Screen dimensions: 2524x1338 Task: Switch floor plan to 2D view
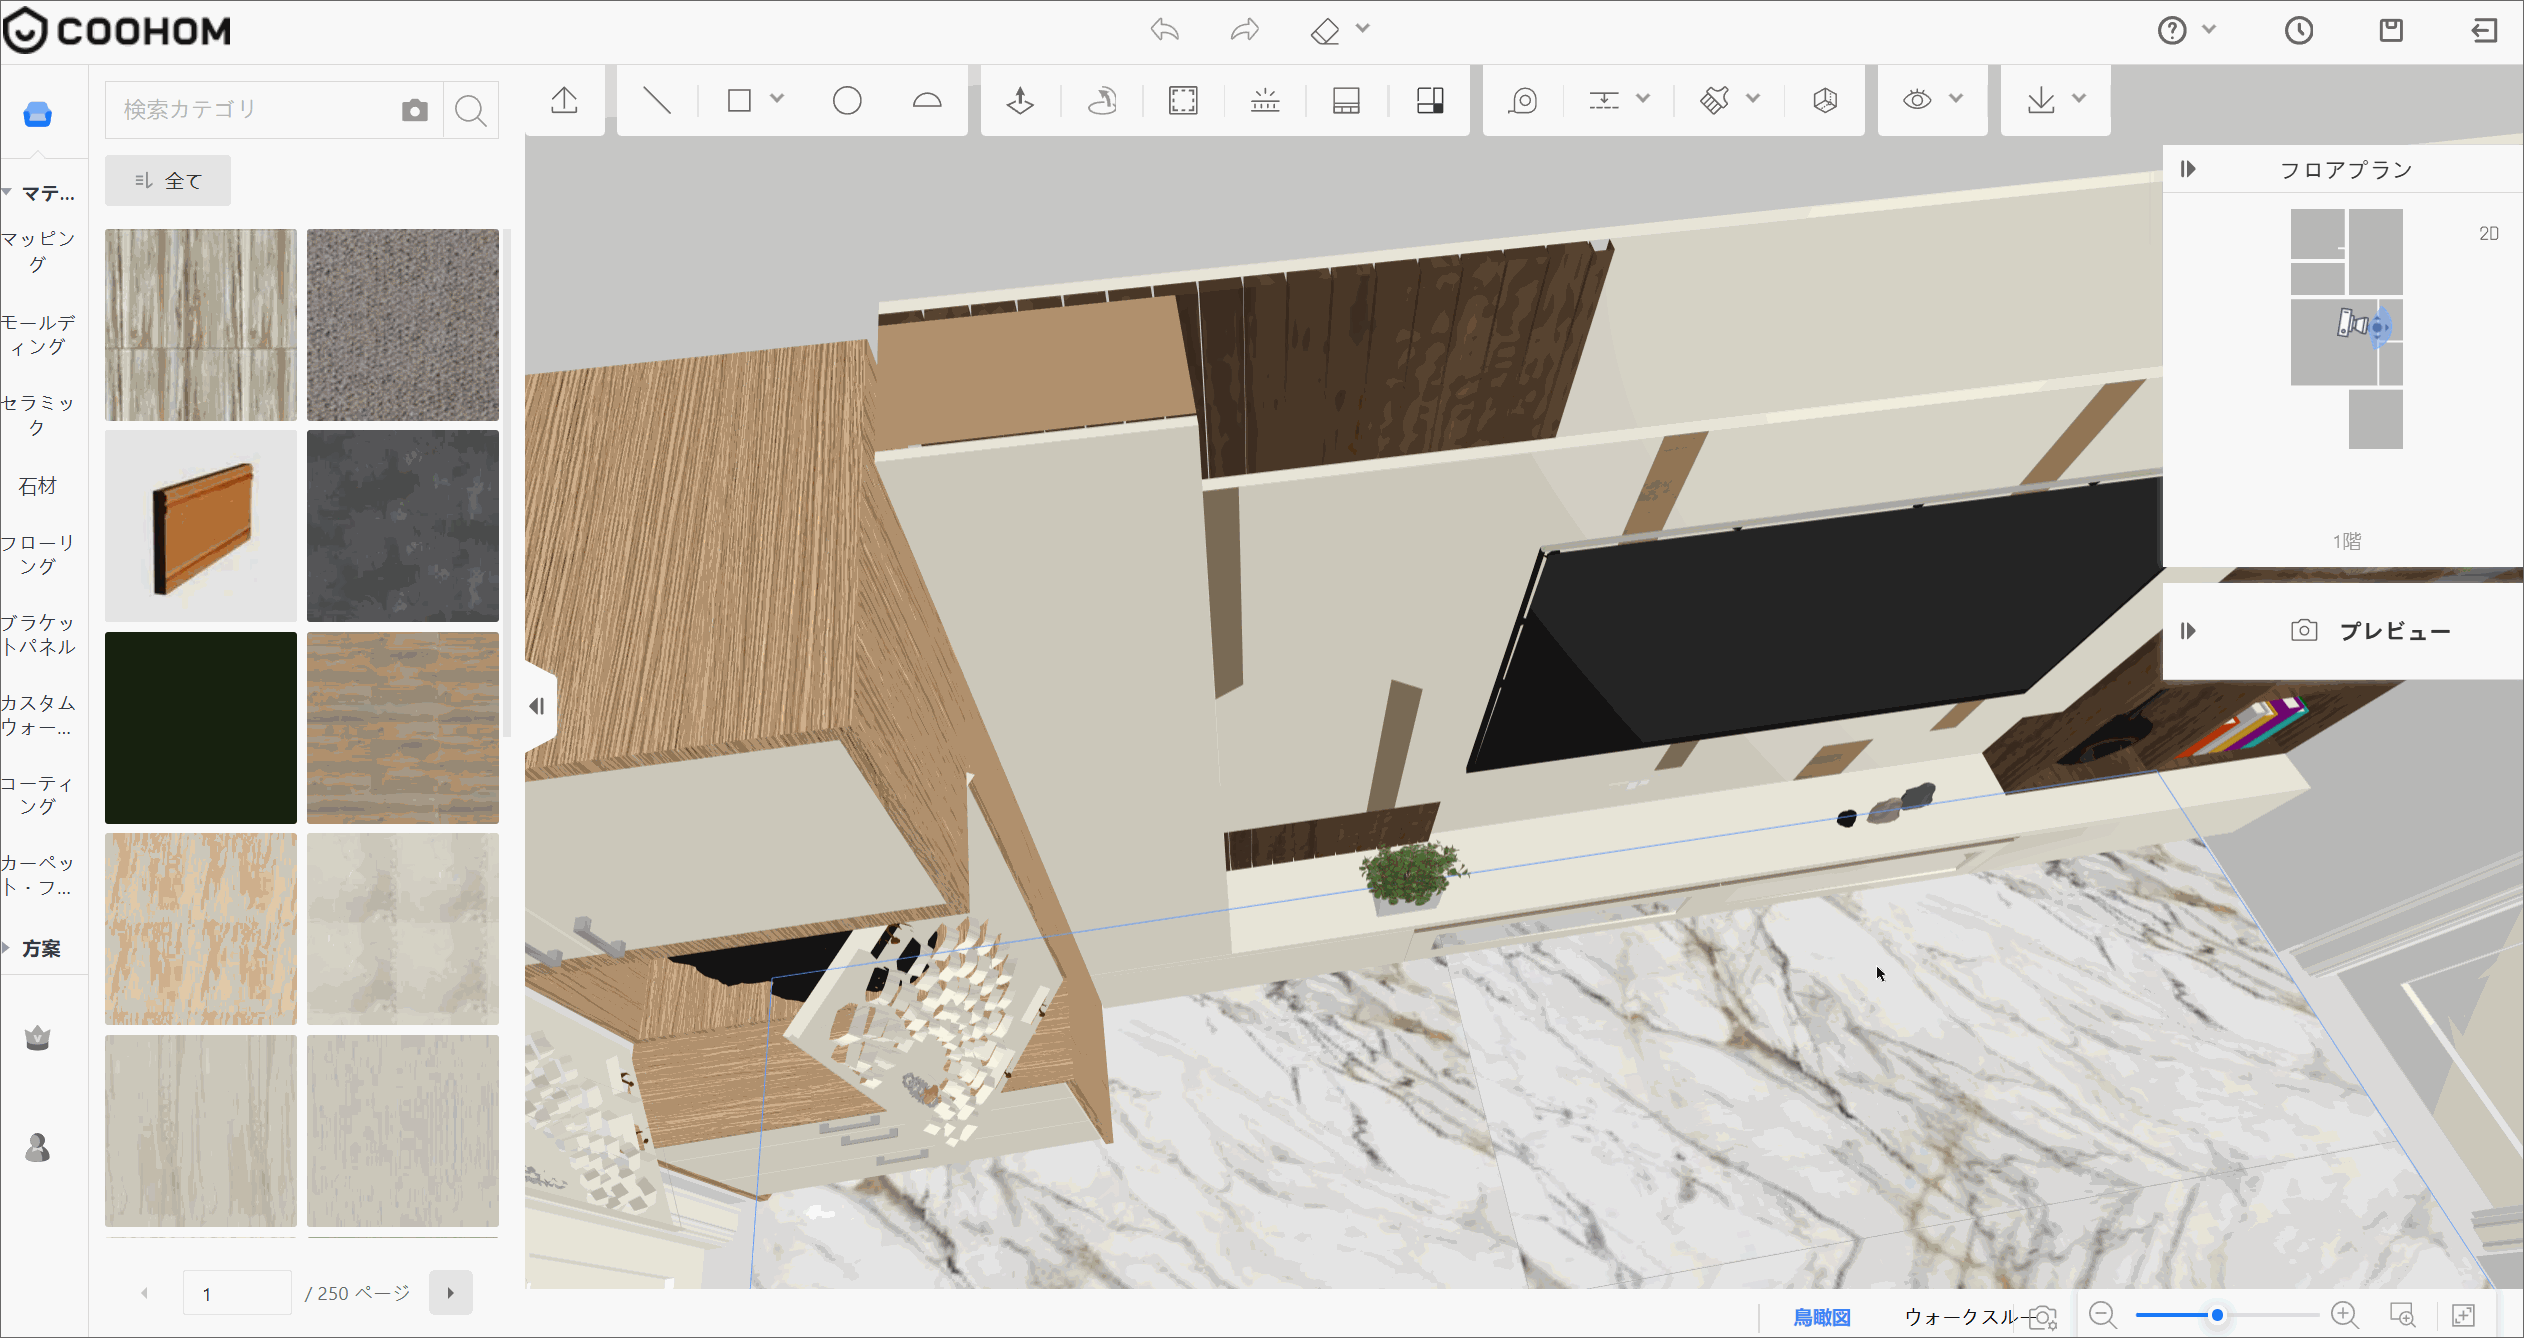pos(2489,234)
